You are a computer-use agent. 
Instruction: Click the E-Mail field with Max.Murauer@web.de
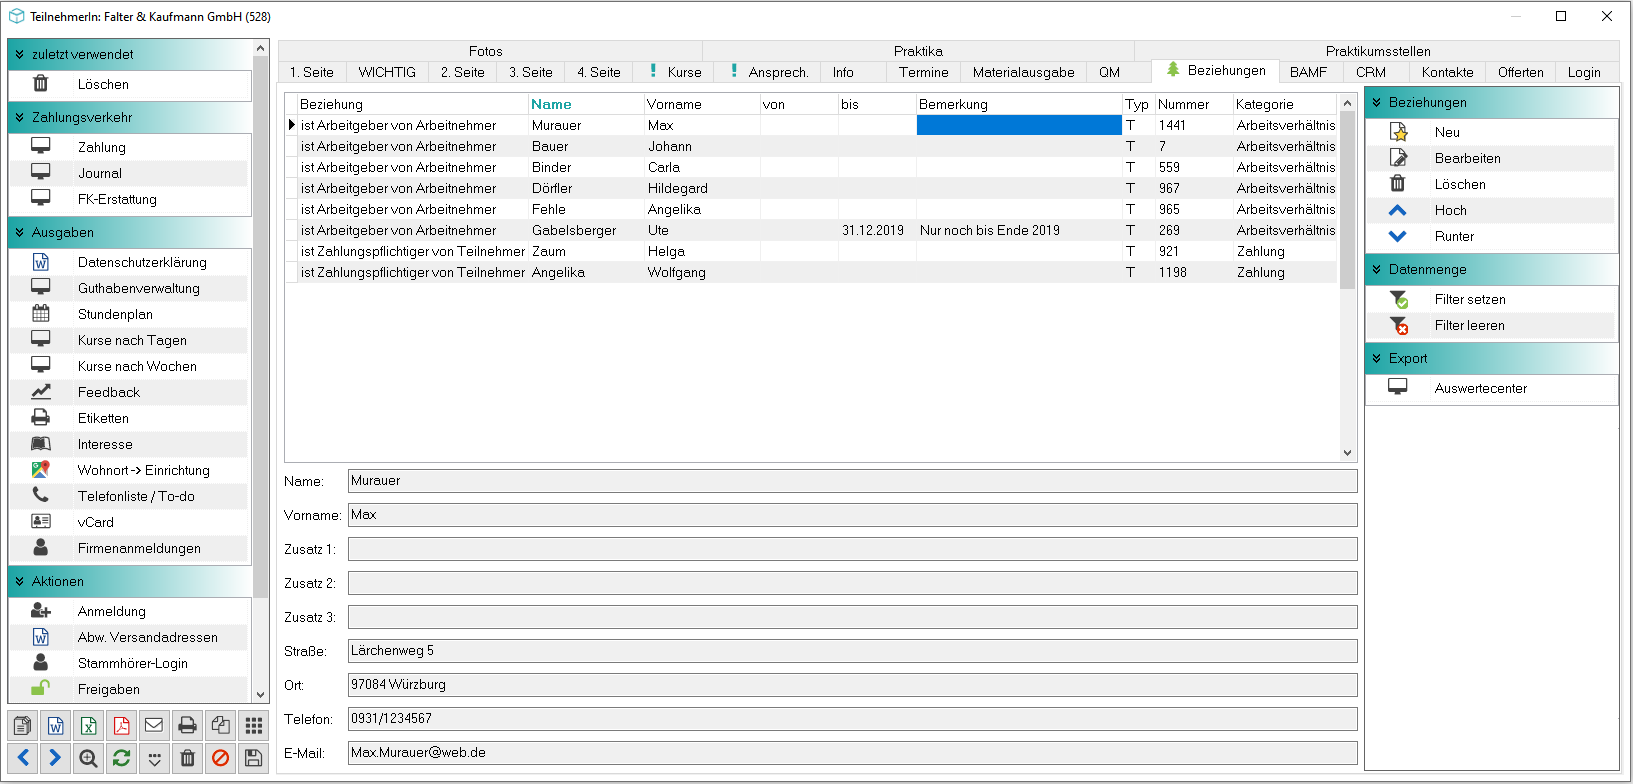click(853, 753)
